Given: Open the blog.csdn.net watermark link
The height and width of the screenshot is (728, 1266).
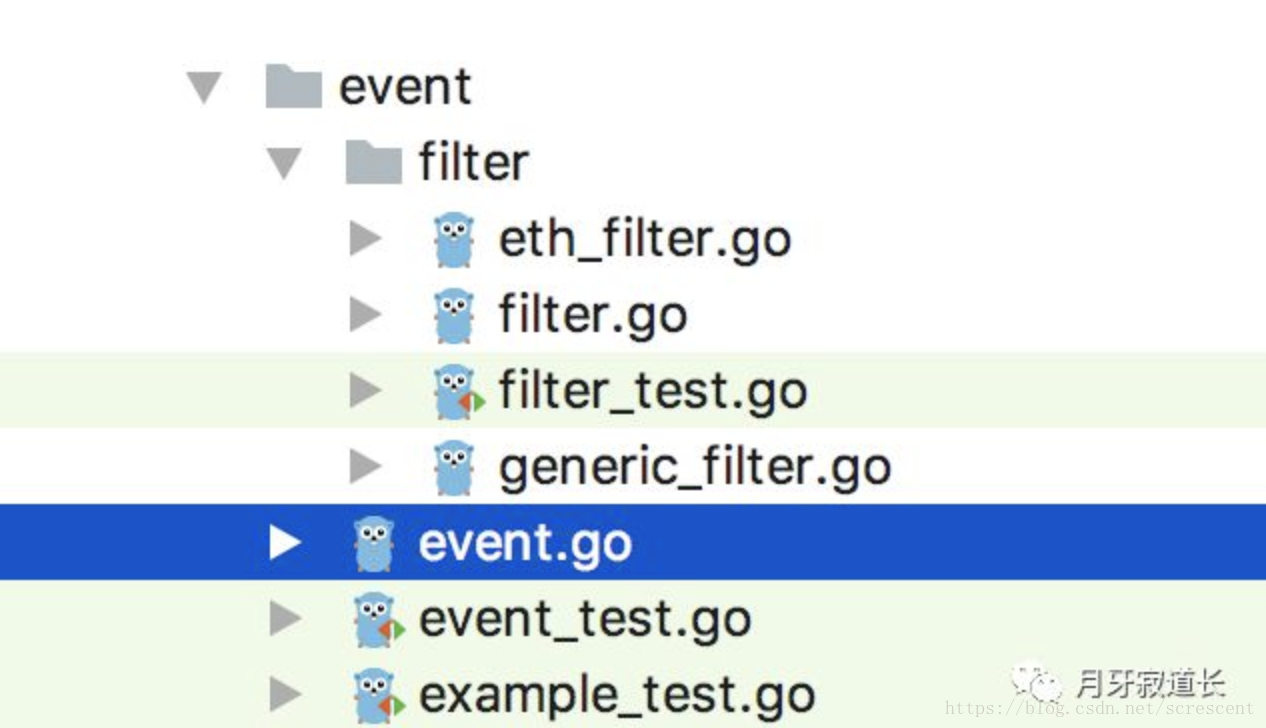Looking at the screenshot, I should point(1098,709).
